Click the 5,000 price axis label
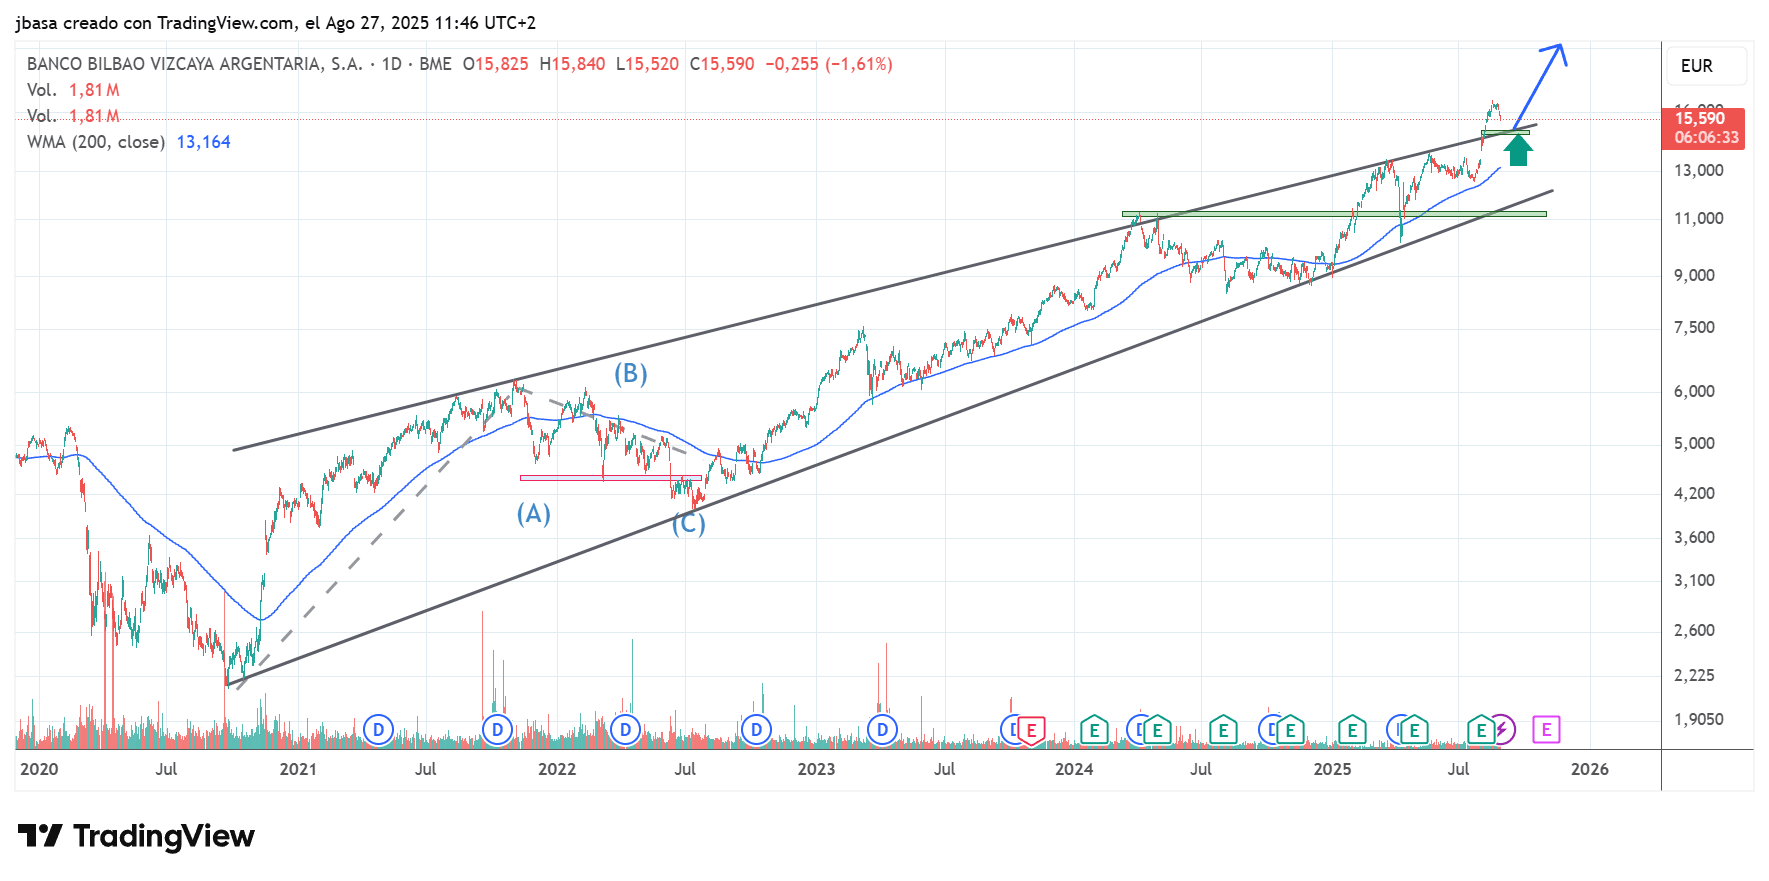Viewport: 1769px width, 881px height. [x=1695, y=444]
